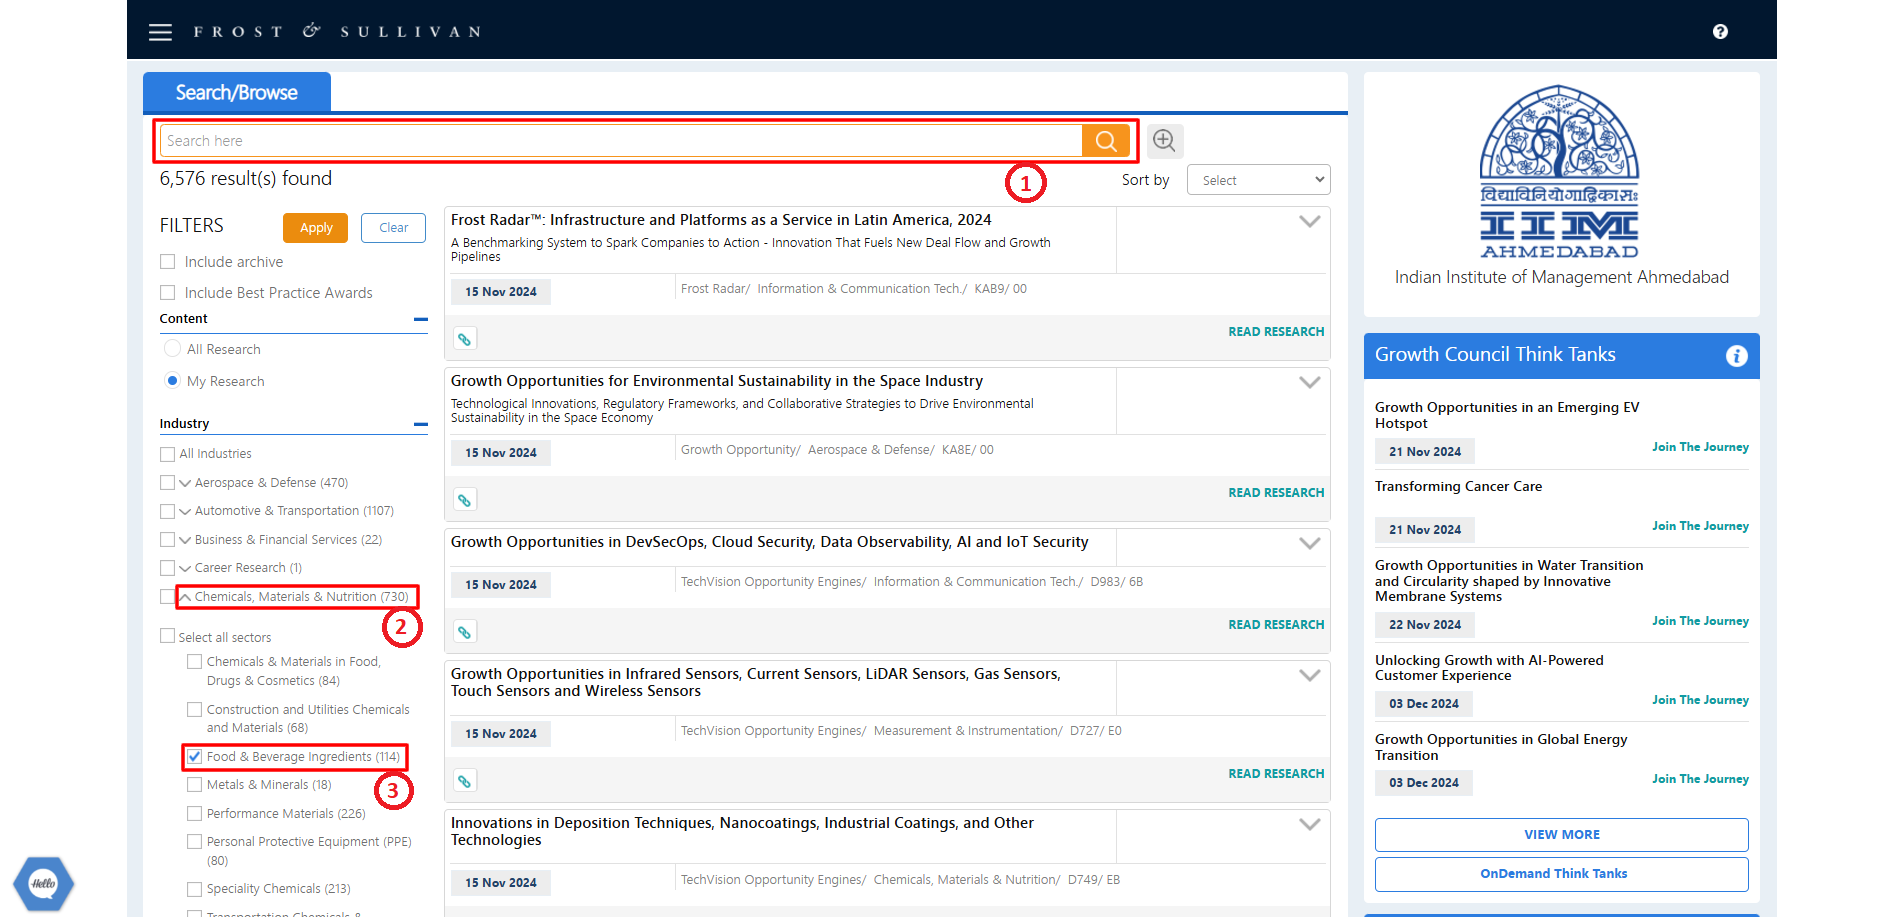Check Metals & Minerals (18) checkbox
1902x917 pixels.
pos(195,785)
